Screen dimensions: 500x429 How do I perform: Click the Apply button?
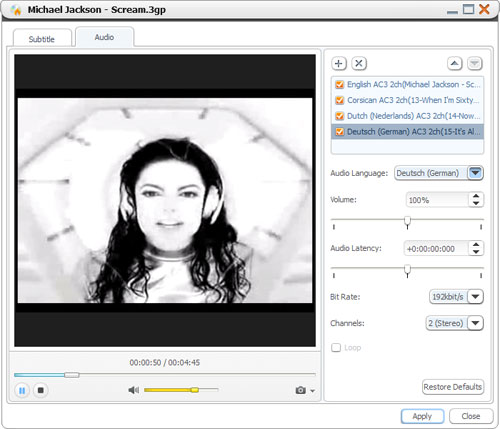[422, 416]
